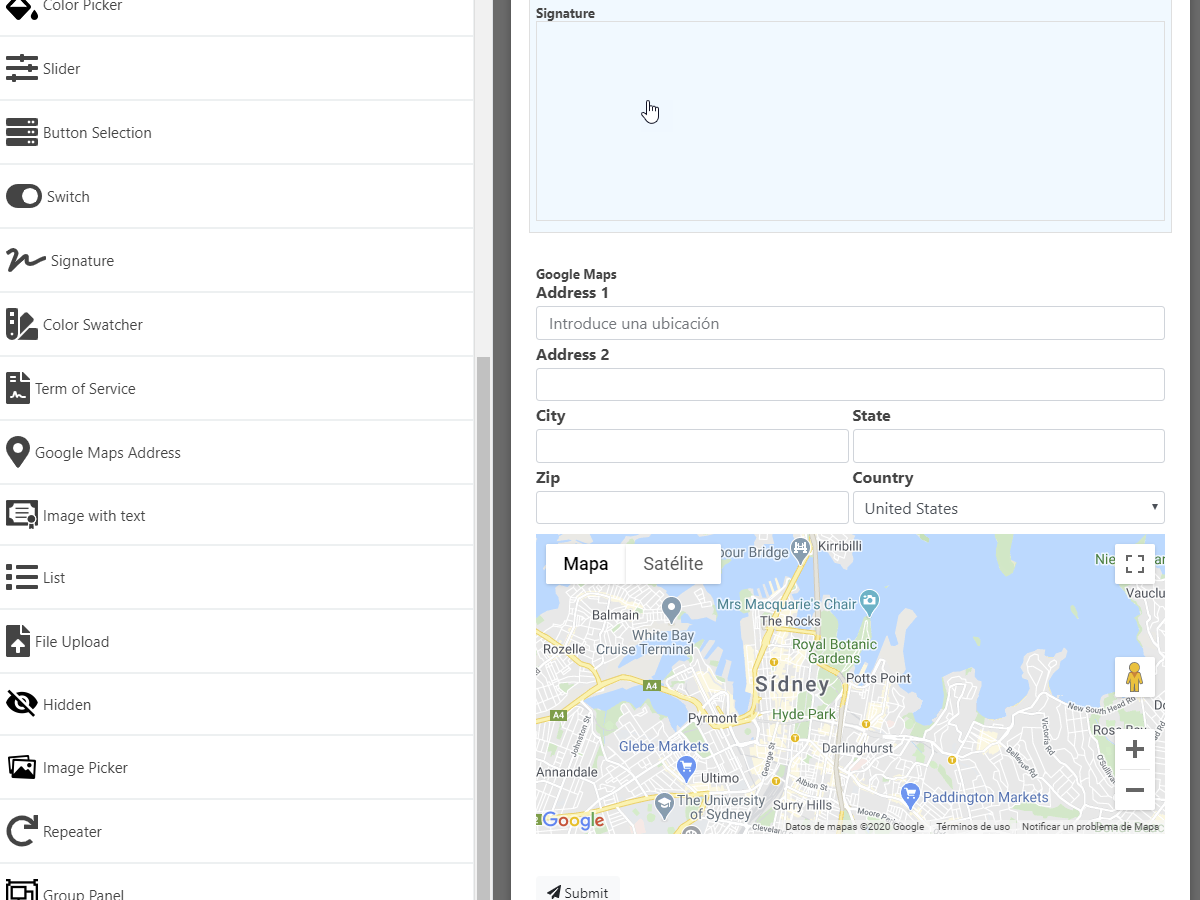Click the Image with text icon
The height and width of the screenshot is (900, 1200).
point(22,515)
